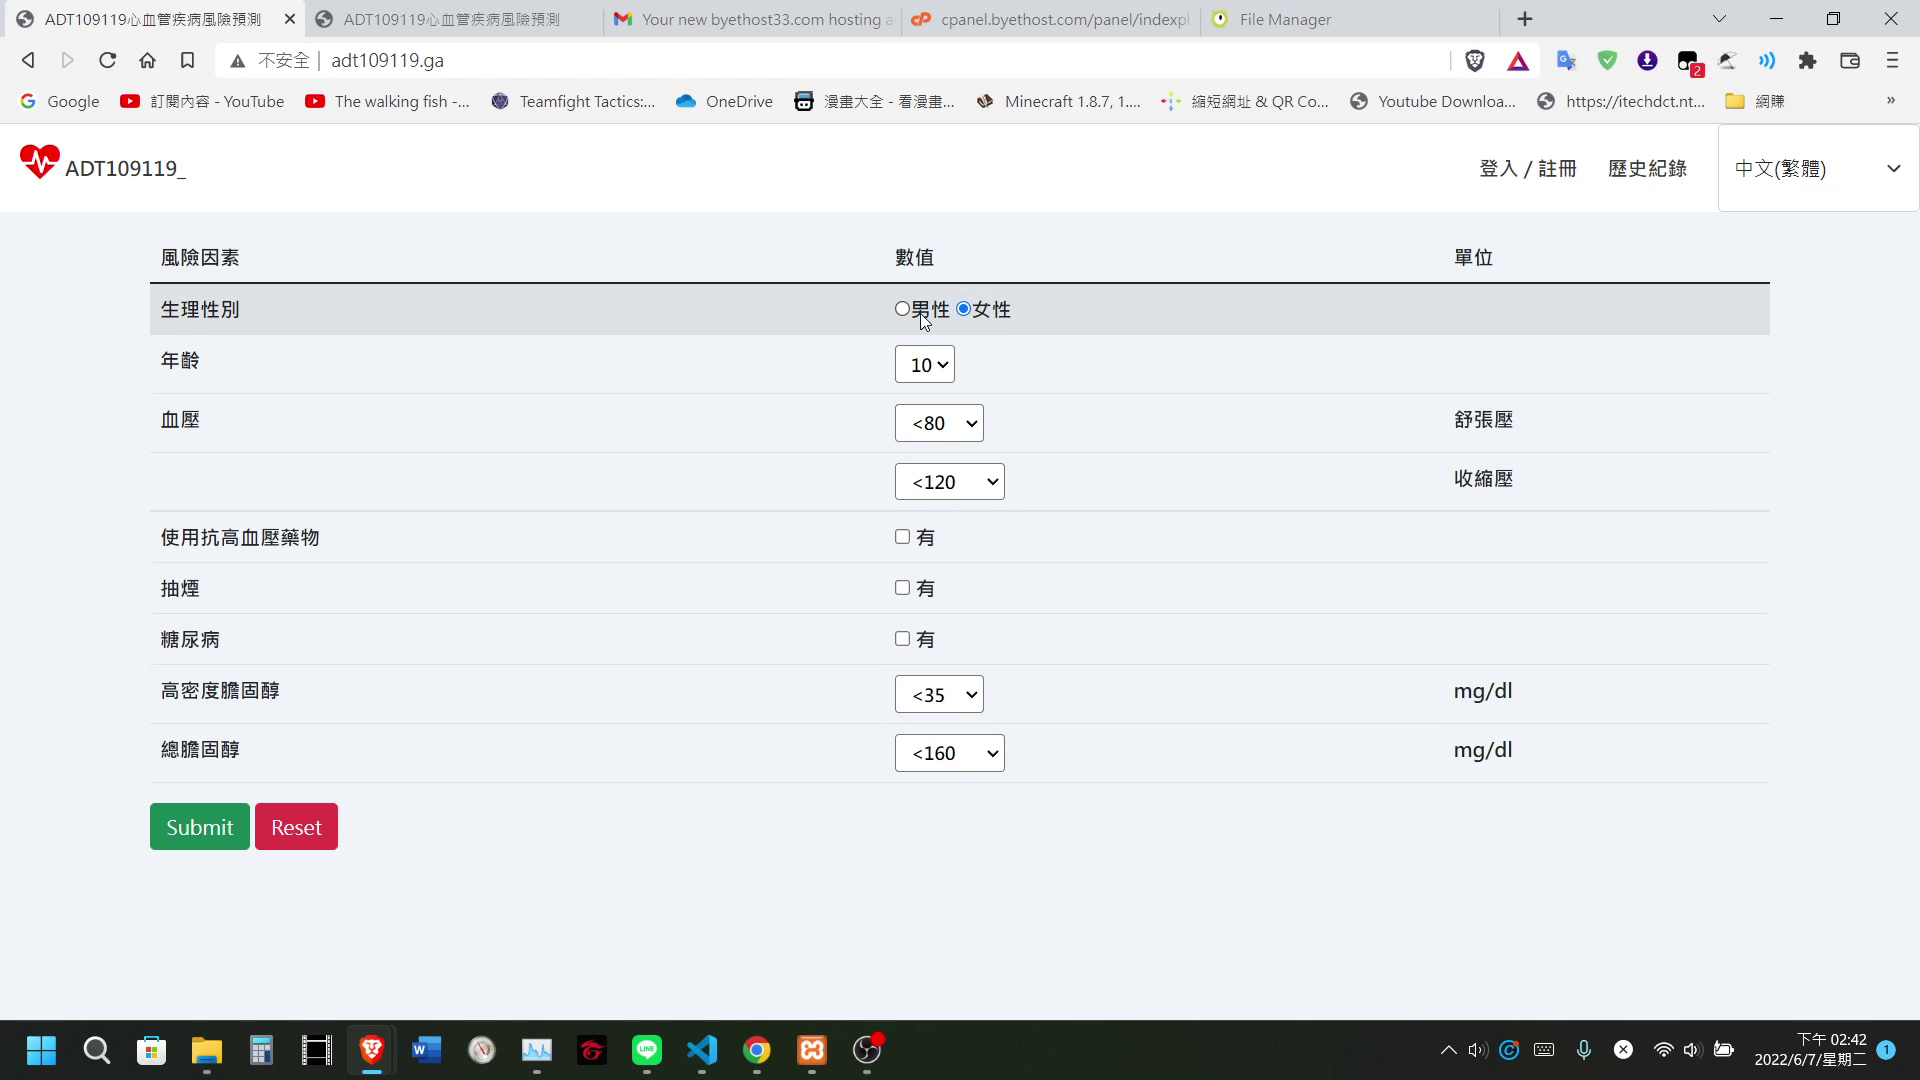Check the 抽煙 有 checkbox
This screenshot has width=1920, height=1080.
point(903,588)
